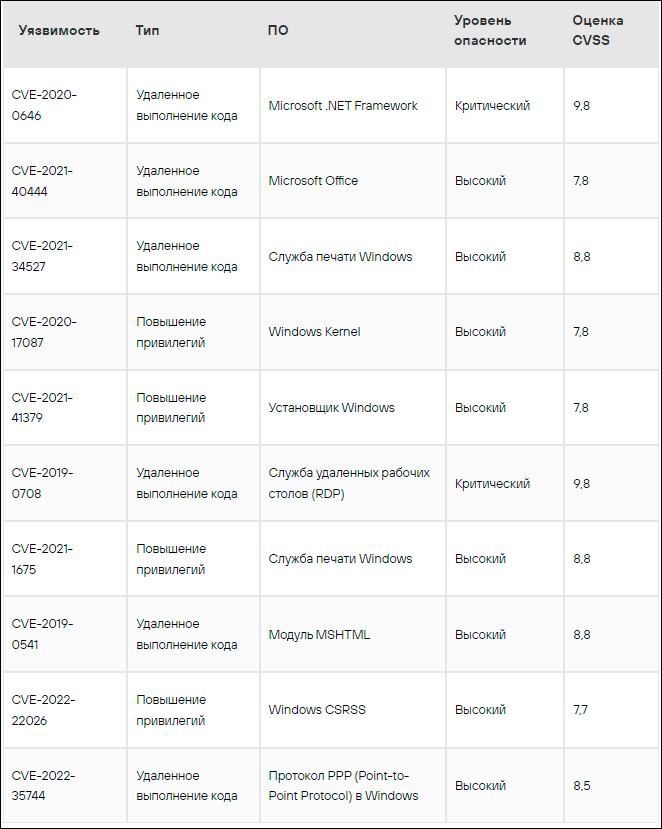Click the ПО column header
662x829 pixels.
(278, 30)
